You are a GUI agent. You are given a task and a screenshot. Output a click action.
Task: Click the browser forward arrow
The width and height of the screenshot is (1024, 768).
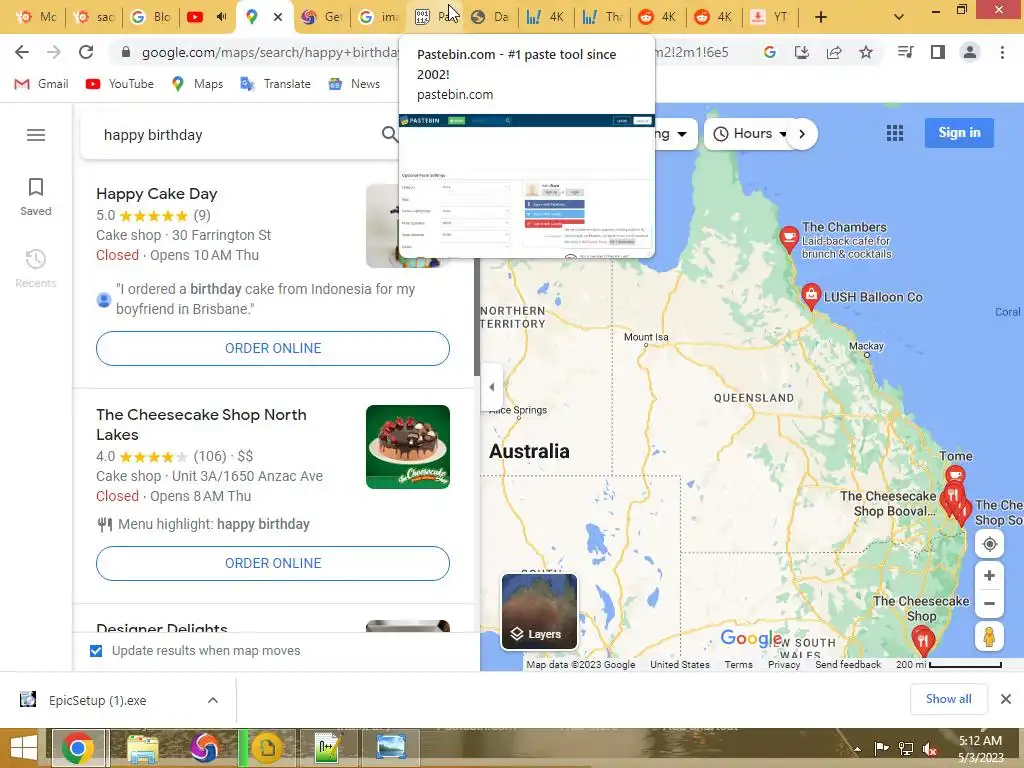point(54,52)
